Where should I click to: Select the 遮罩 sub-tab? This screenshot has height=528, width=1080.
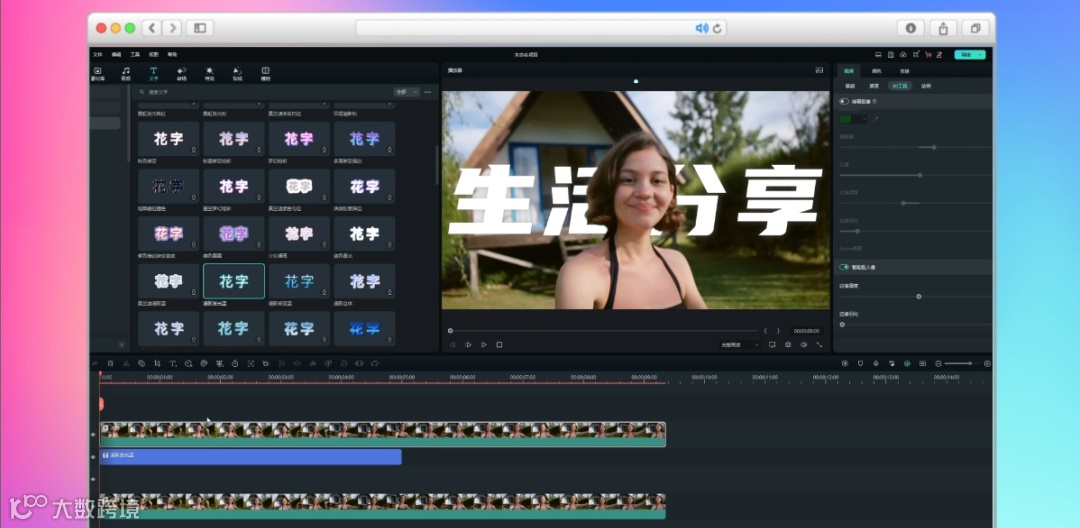874,86
